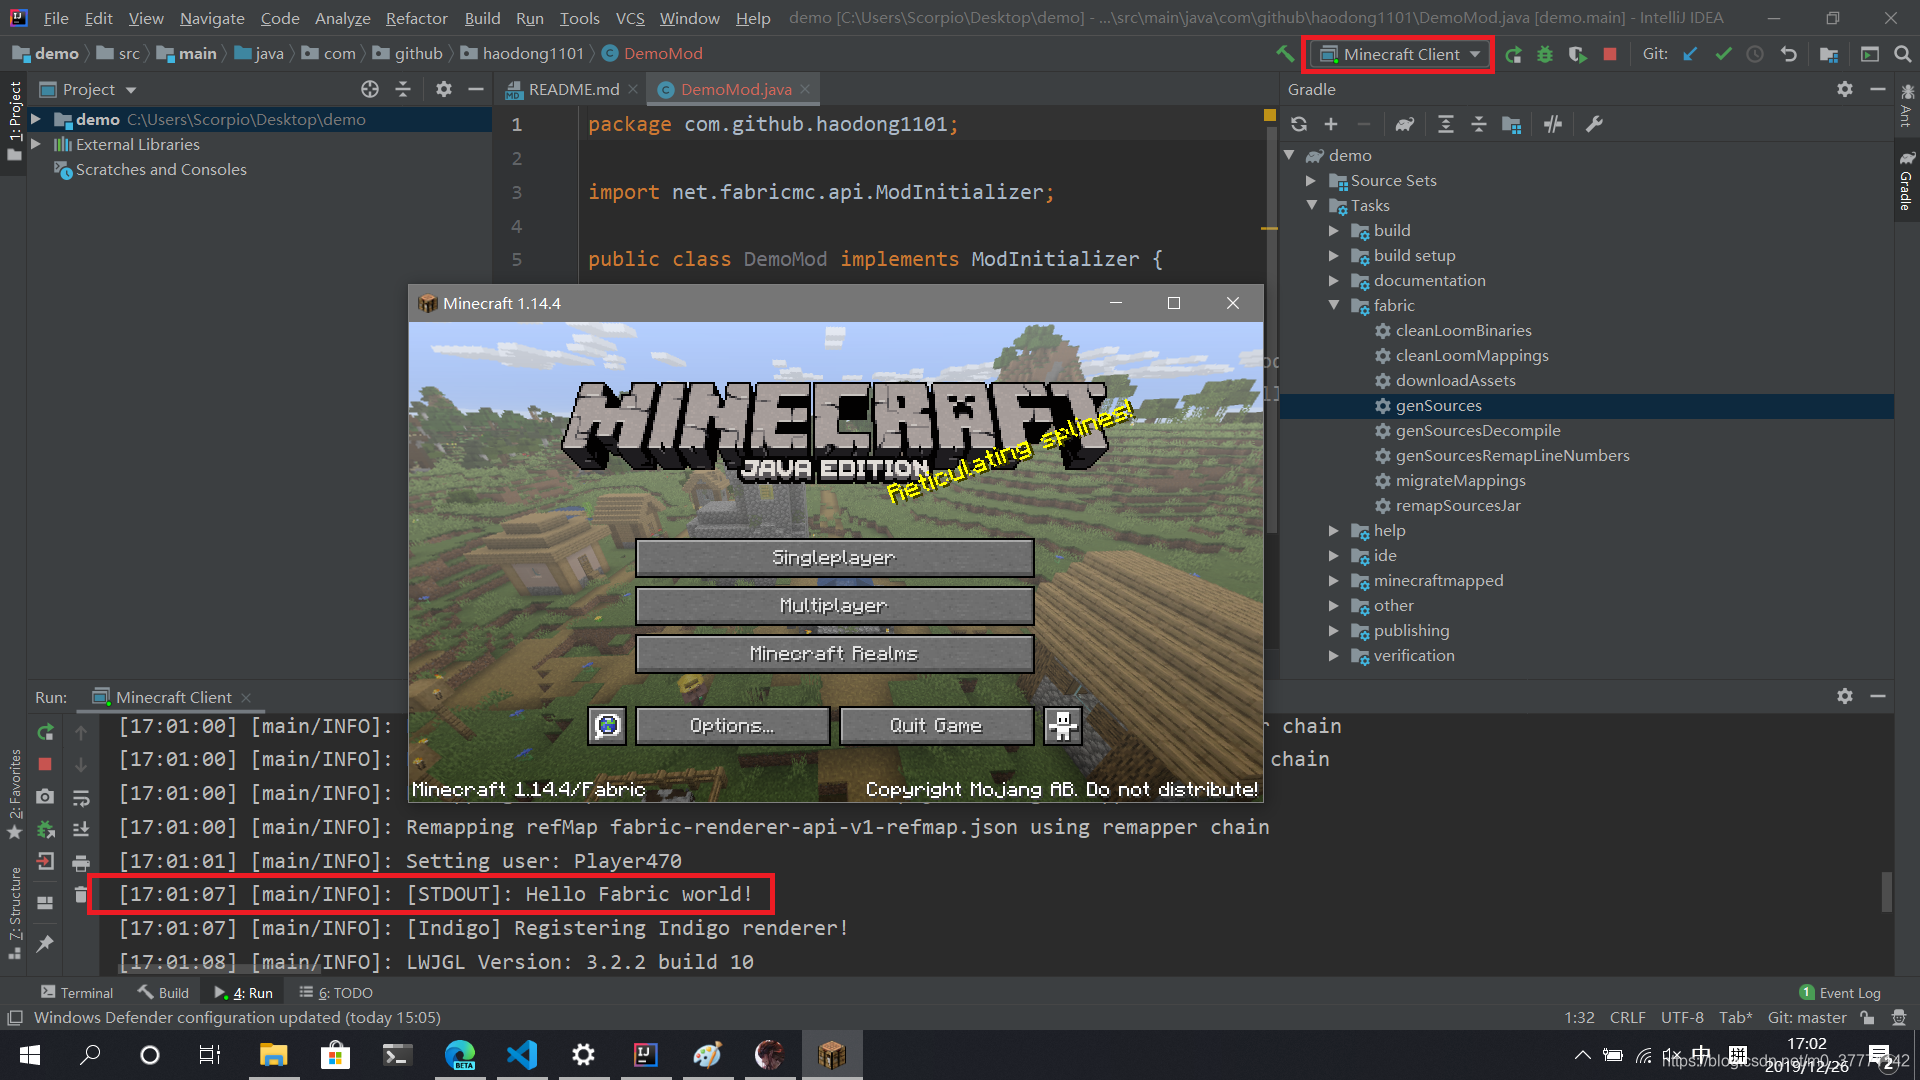Clear console output with trash icon
The width and height of the screenshot is (1920, 1080).
point(81,895)
